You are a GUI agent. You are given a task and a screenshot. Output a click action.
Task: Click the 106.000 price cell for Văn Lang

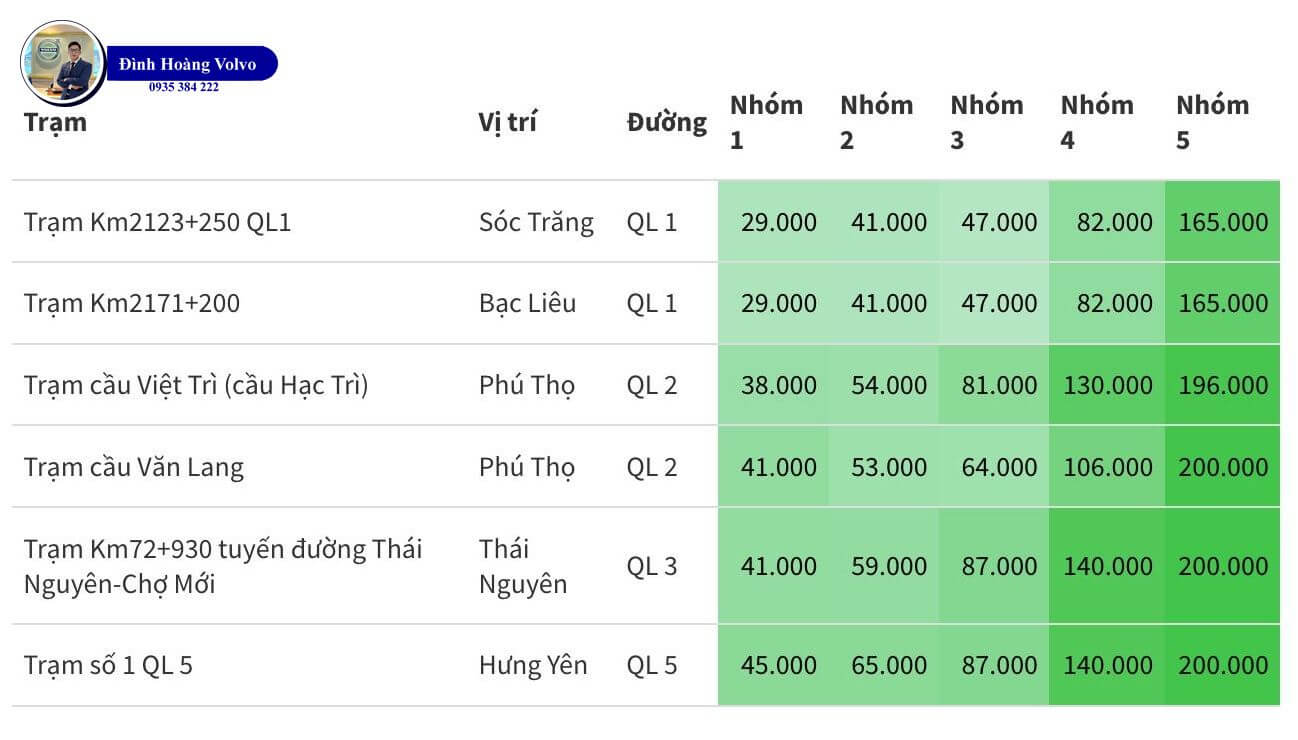[1107, 467]
